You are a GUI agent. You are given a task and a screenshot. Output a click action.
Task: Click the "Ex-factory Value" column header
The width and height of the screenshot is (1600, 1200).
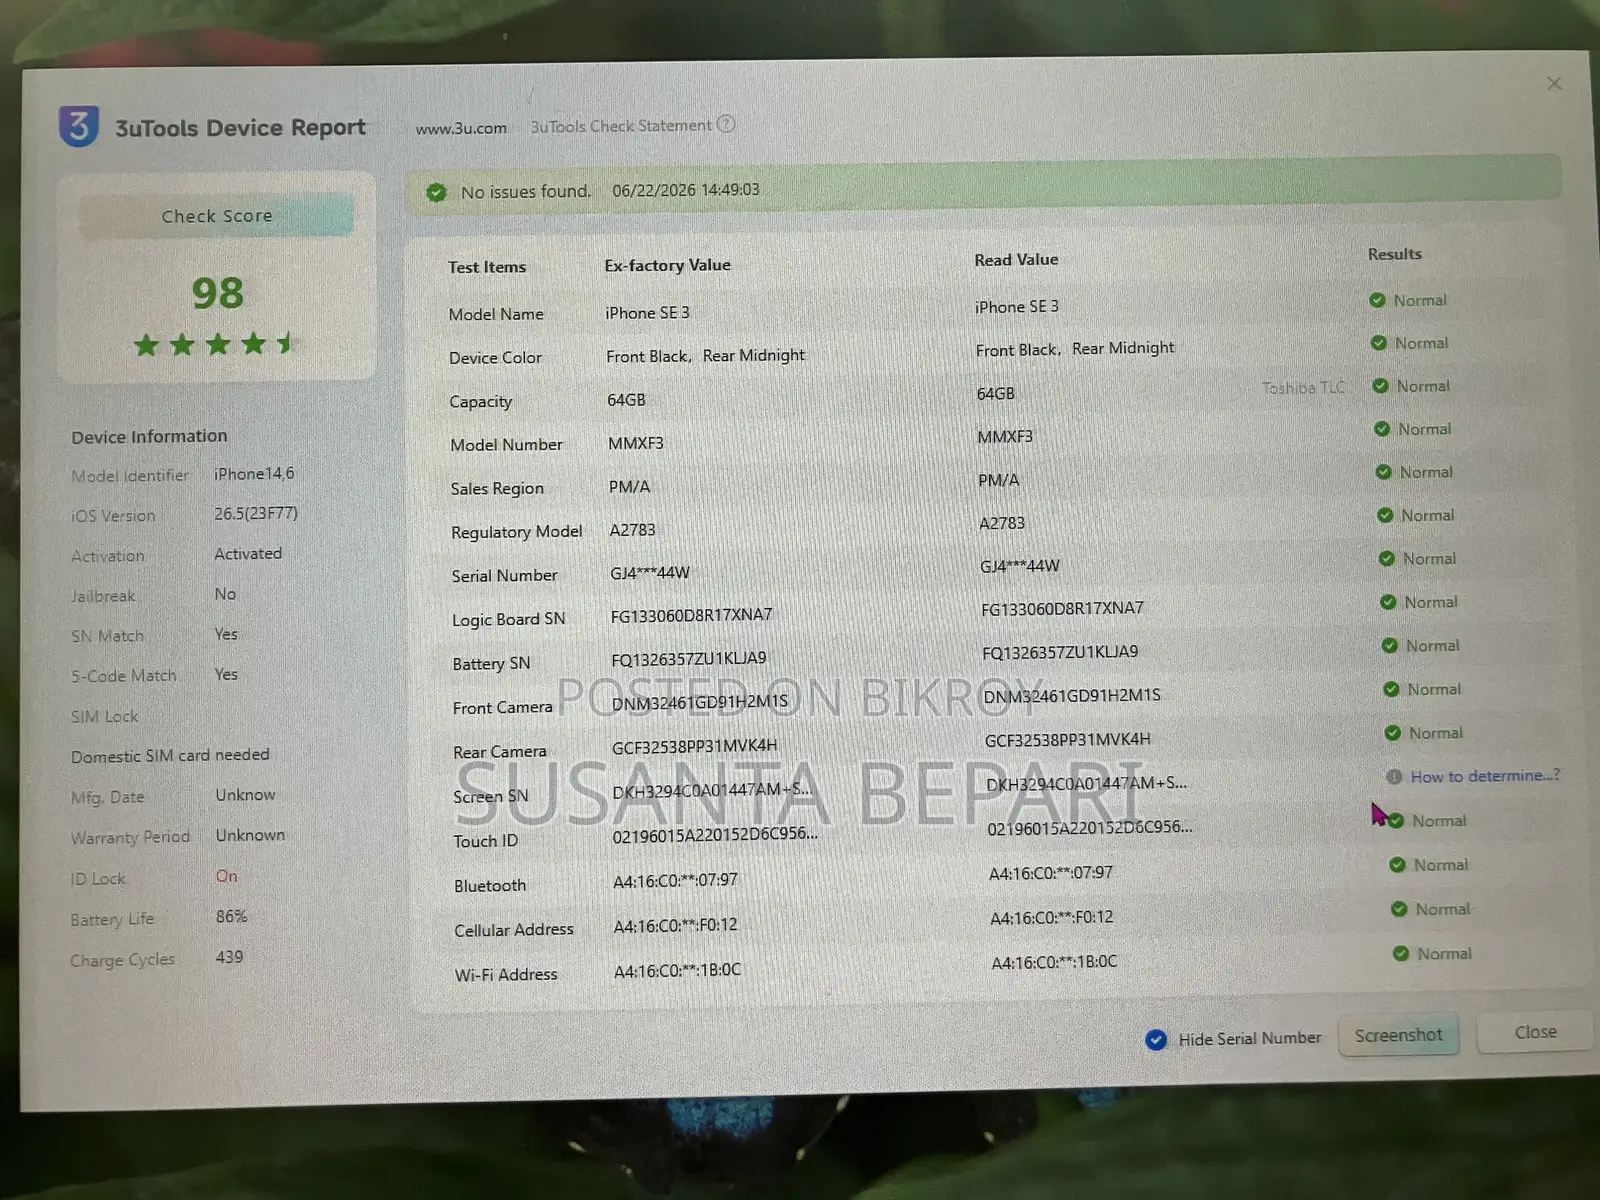tap(668, 265)
